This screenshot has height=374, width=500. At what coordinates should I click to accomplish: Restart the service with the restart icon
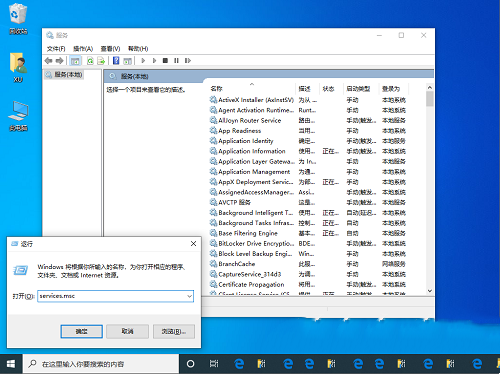(188, 61)
